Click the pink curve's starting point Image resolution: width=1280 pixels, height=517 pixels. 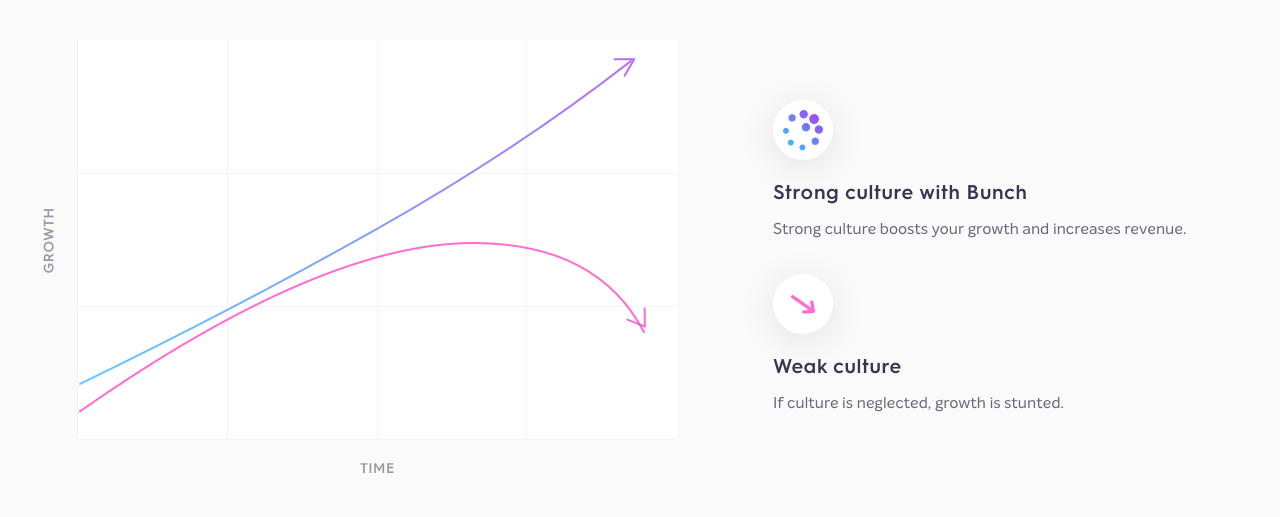pos(82,409)
